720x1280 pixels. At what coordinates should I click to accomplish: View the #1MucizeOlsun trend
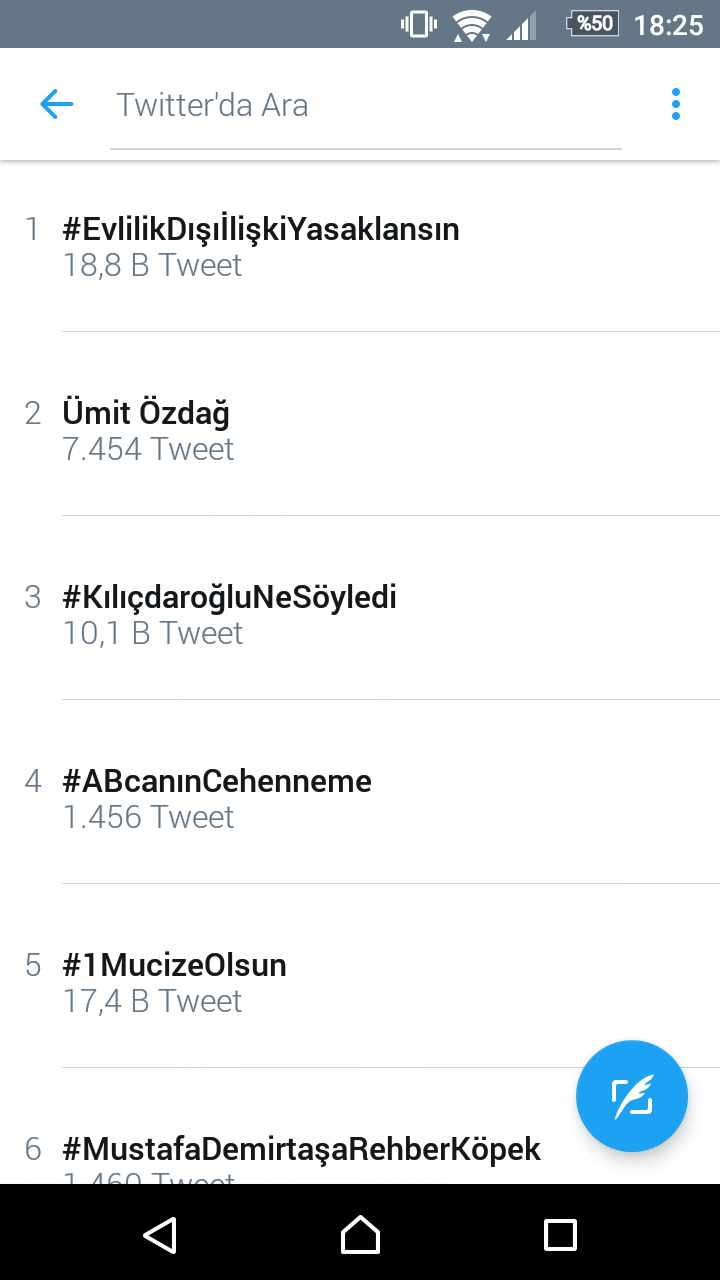click(x=175, y=965)
